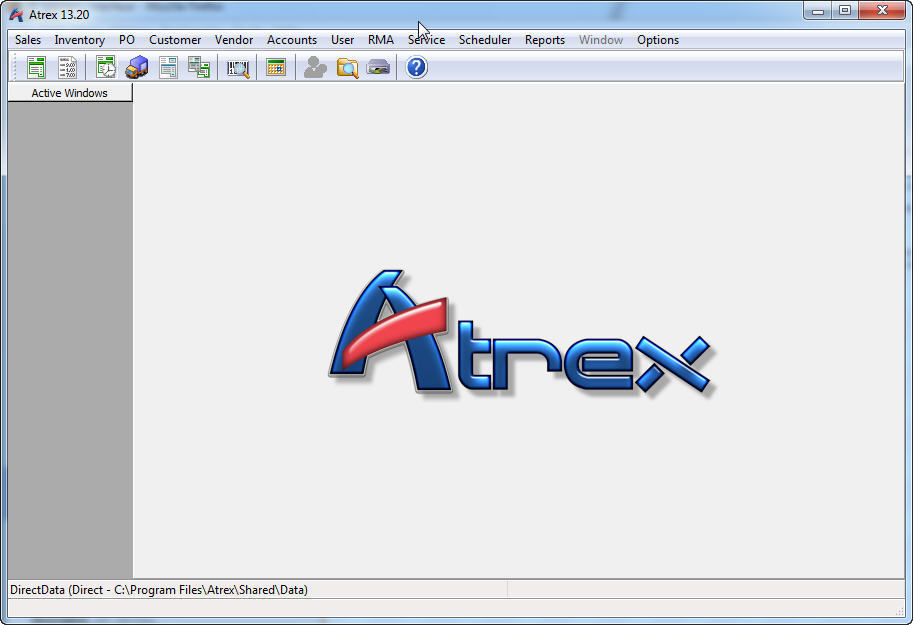913x625 pixels.
Task: Open the Sales menu
Action: [27, 40]
